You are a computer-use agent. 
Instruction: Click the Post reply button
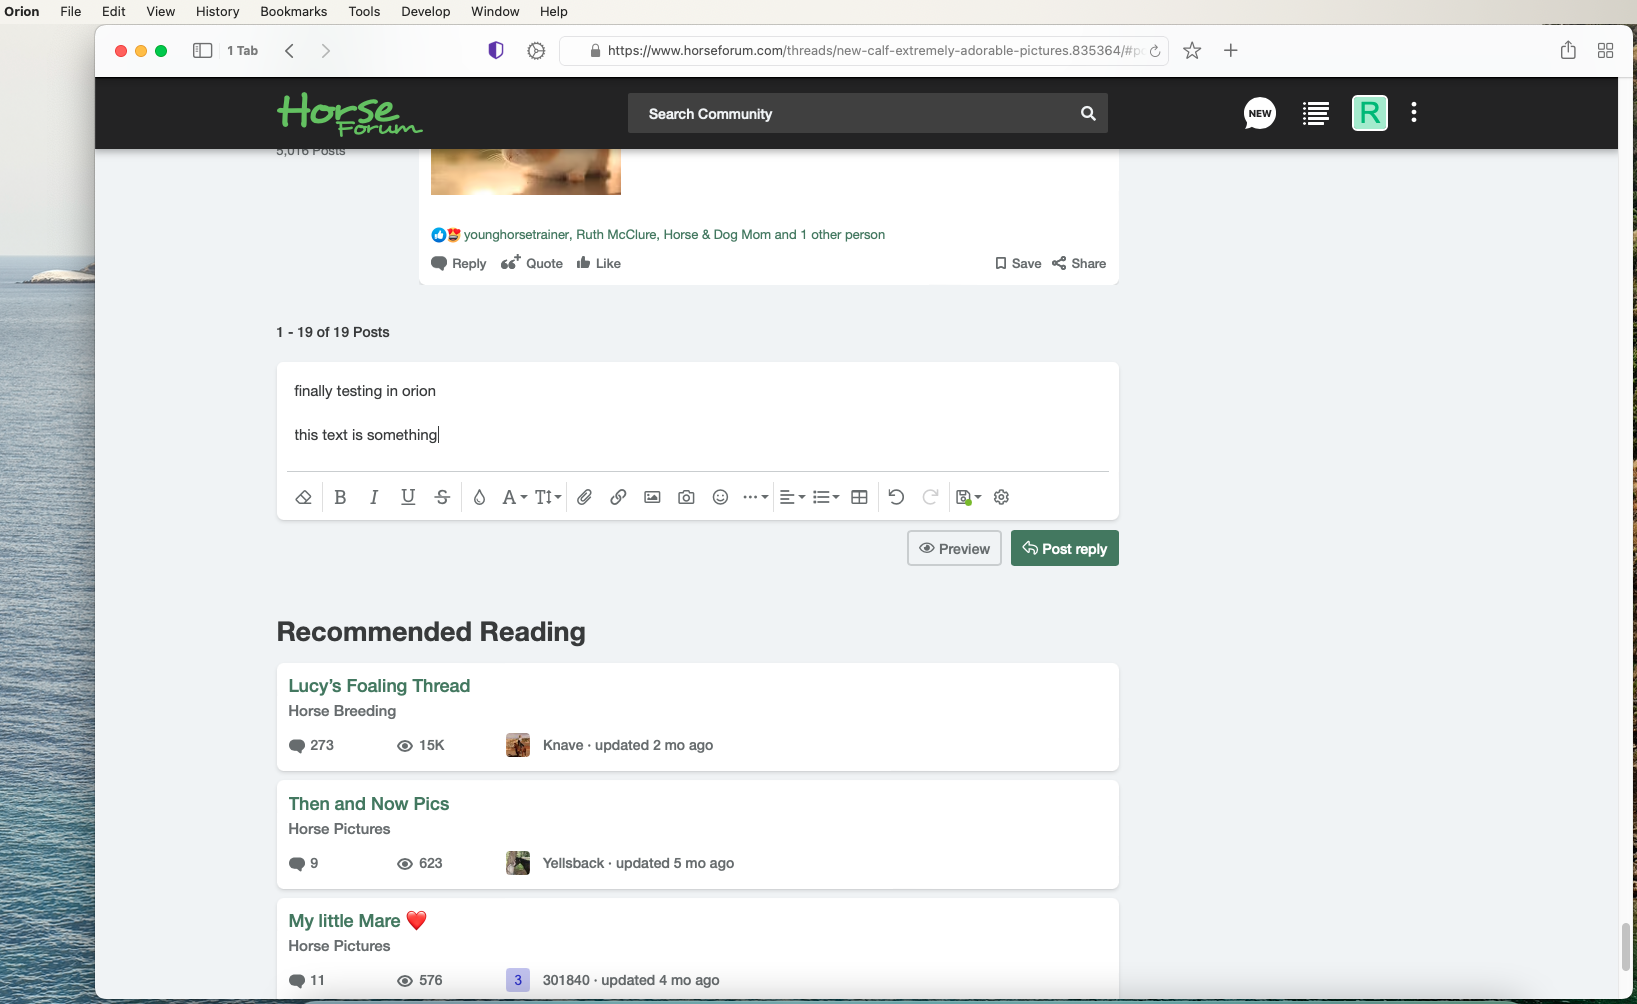(1064, 548)
